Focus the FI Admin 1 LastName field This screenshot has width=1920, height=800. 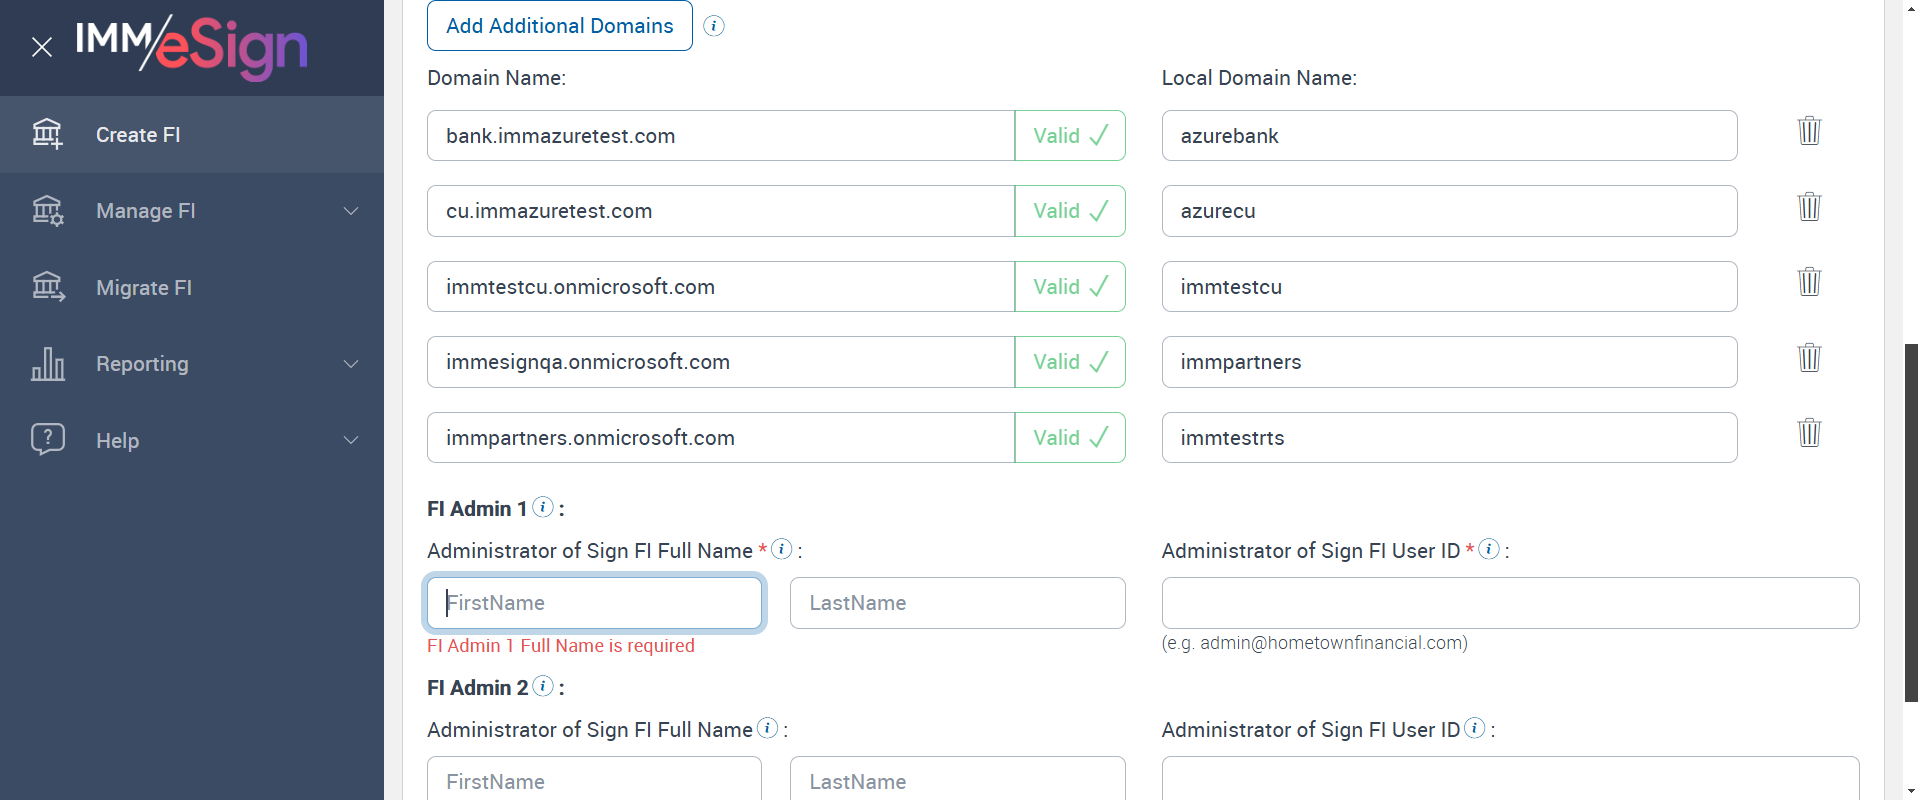tap(957, 603)
